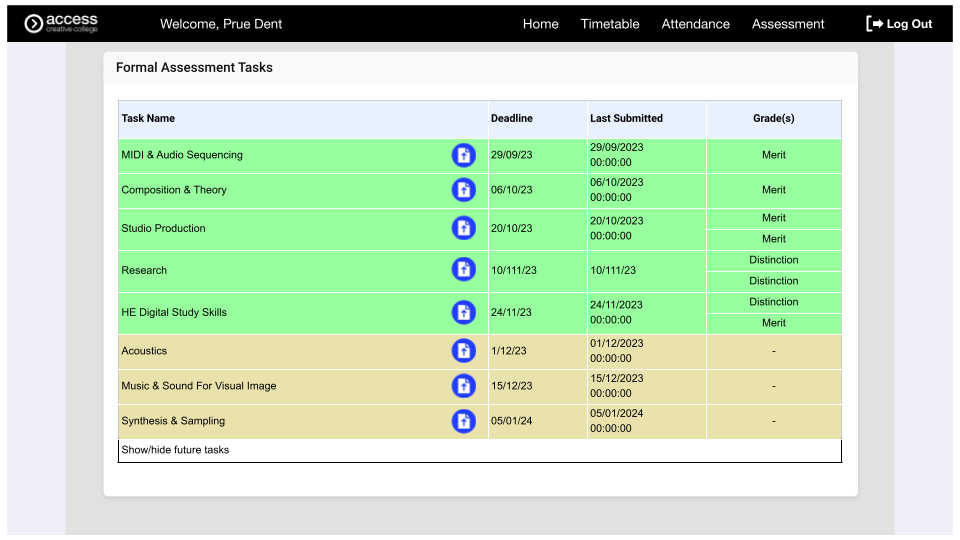The width and height of the screenshot is (960, 540).
Task: Open the Home page
Action: 541,24
